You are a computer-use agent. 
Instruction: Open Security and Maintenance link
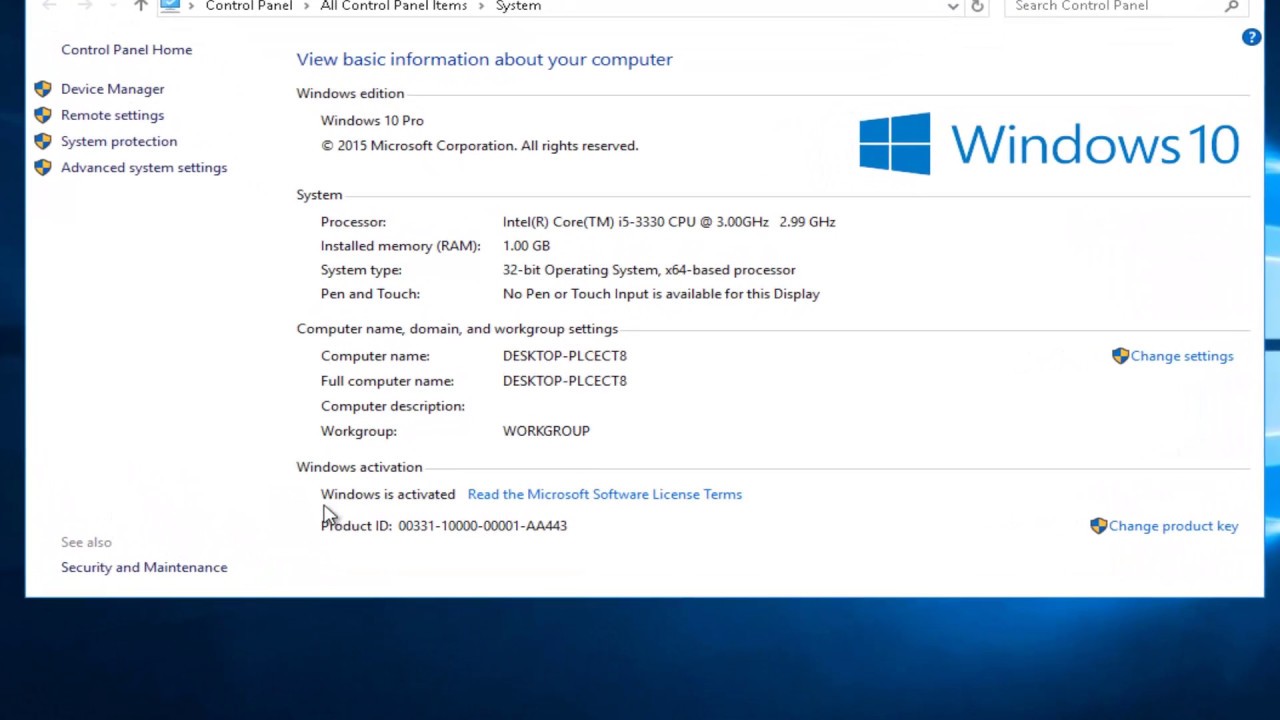point(144,567)
